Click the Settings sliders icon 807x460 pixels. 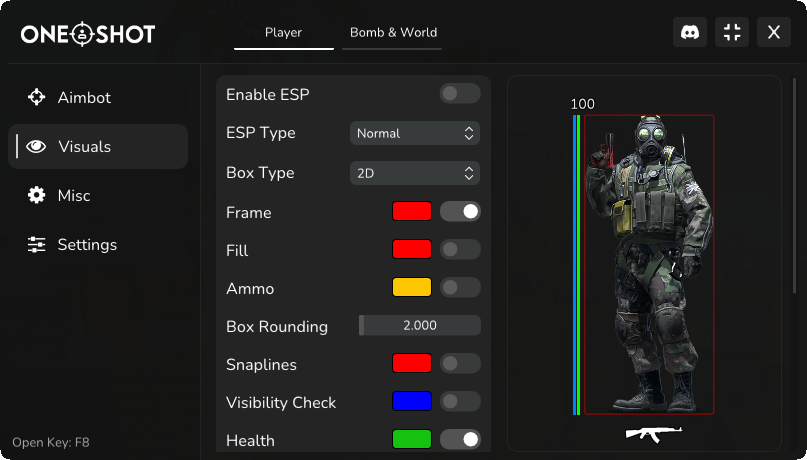(37, 244)
